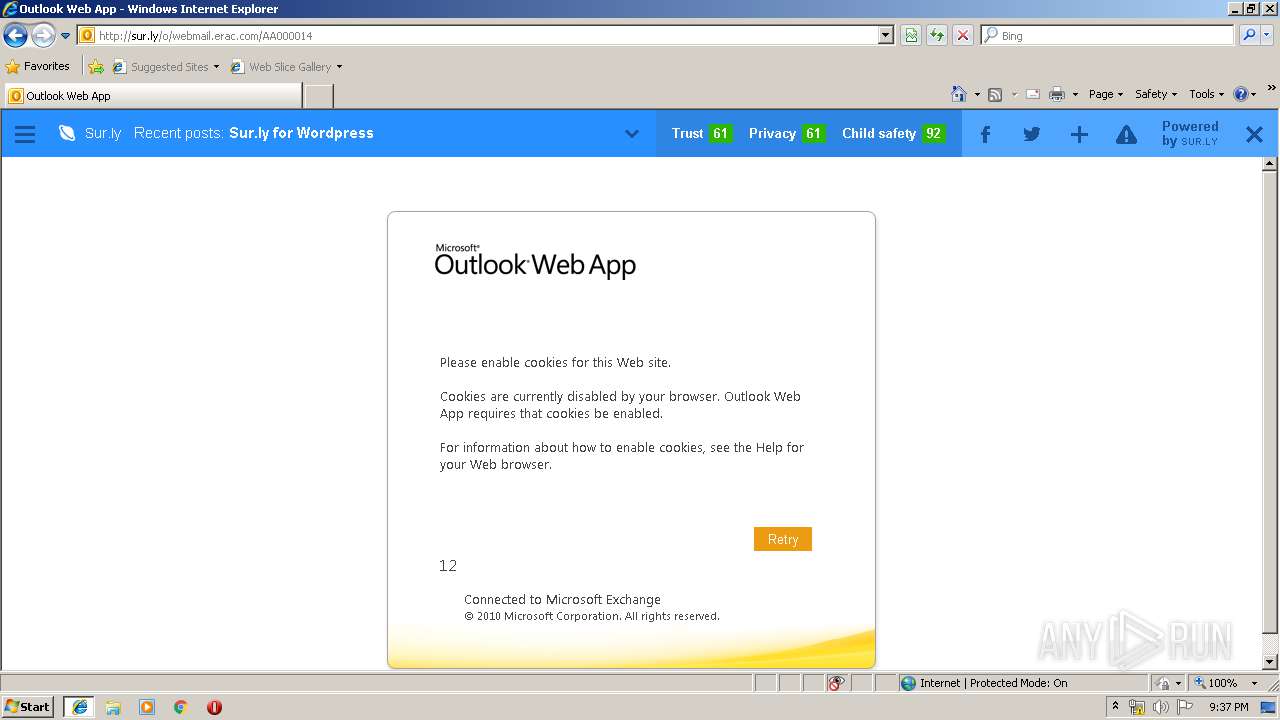Screen dimensions: 1280x720
Task: Show hidden tray icons arrow
Action: 1115,707
